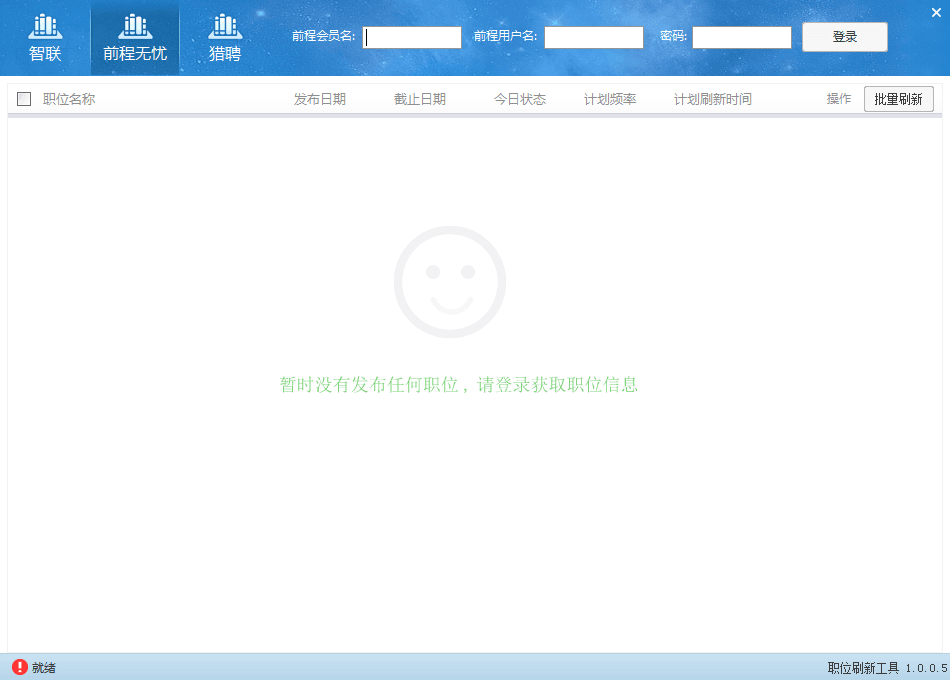950x680 pixels.
Task: Click the 前程用户名 text box
Action: tap(594, 37)
